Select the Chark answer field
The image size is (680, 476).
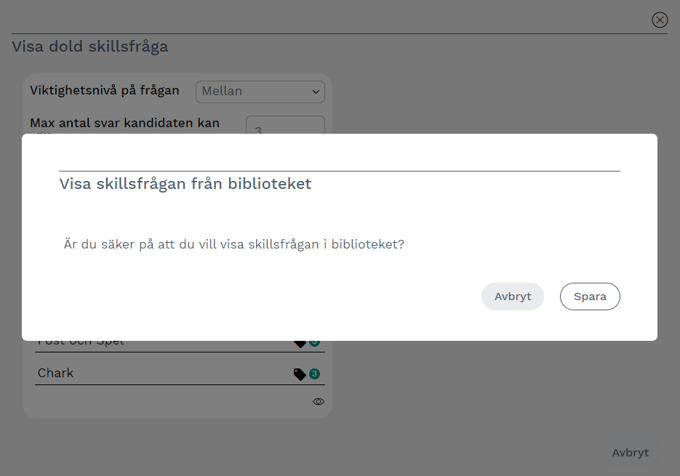pyautogui.click(x=160, y=373)
